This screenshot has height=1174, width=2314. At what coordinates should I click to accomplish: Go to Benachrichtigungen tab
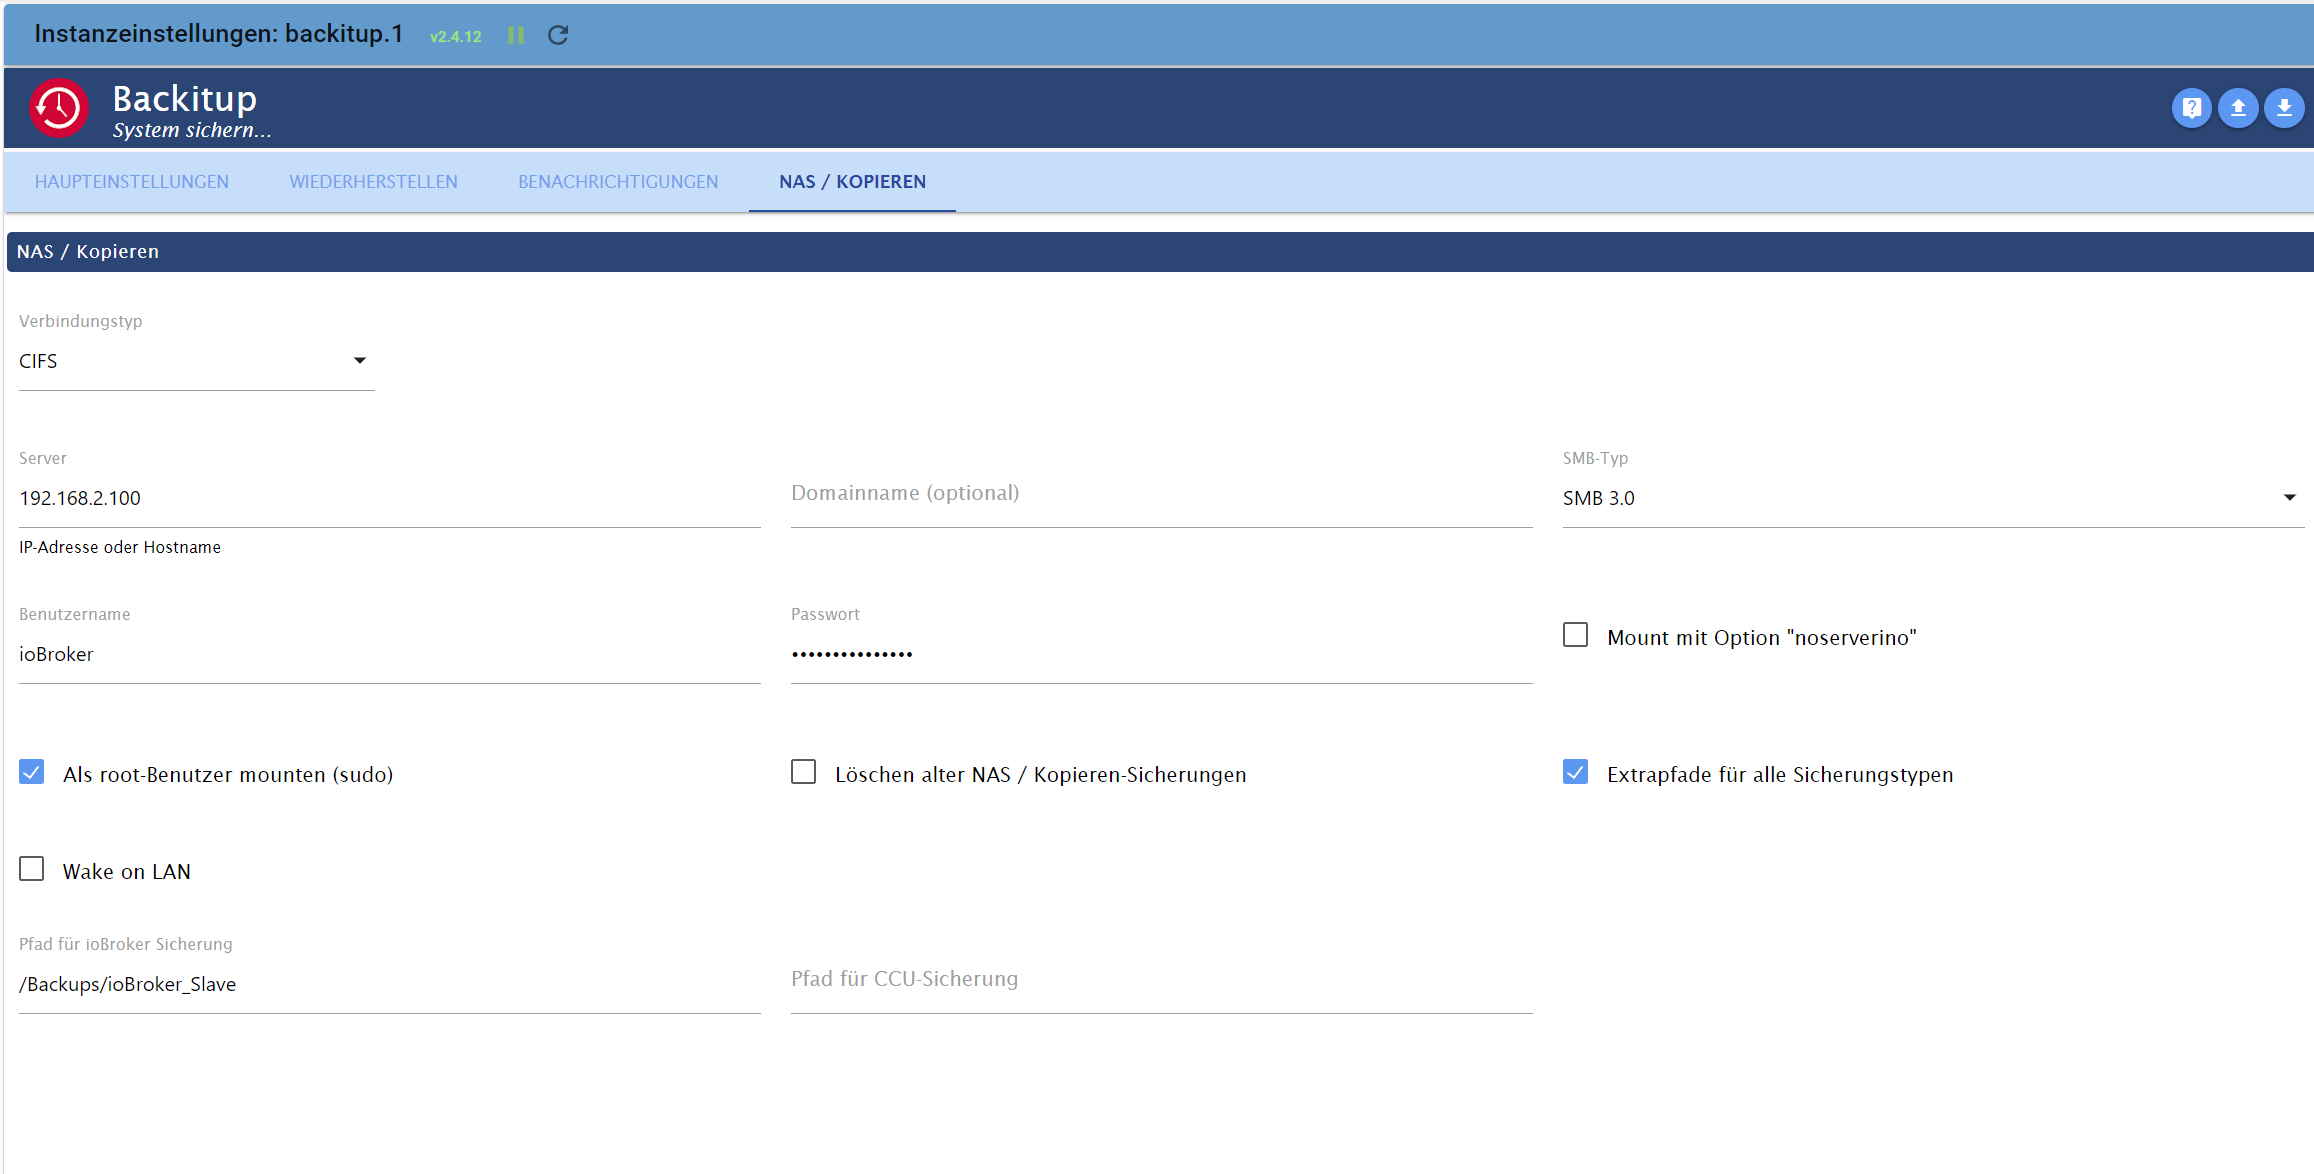[x=618, y=182]
